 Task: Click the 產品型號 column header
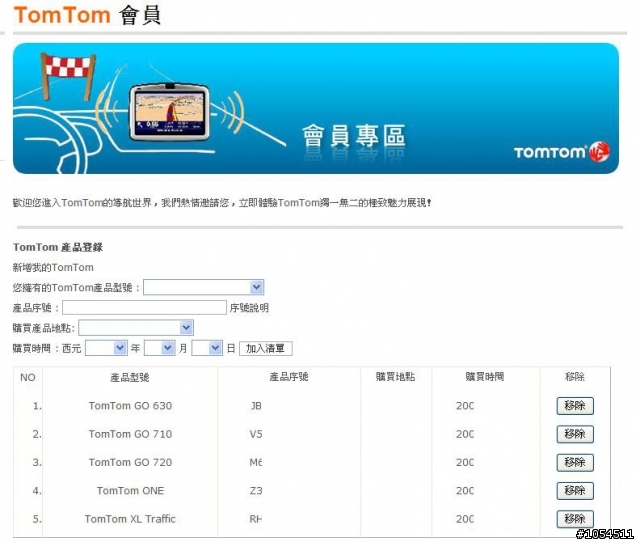click(x=130, y=378)
